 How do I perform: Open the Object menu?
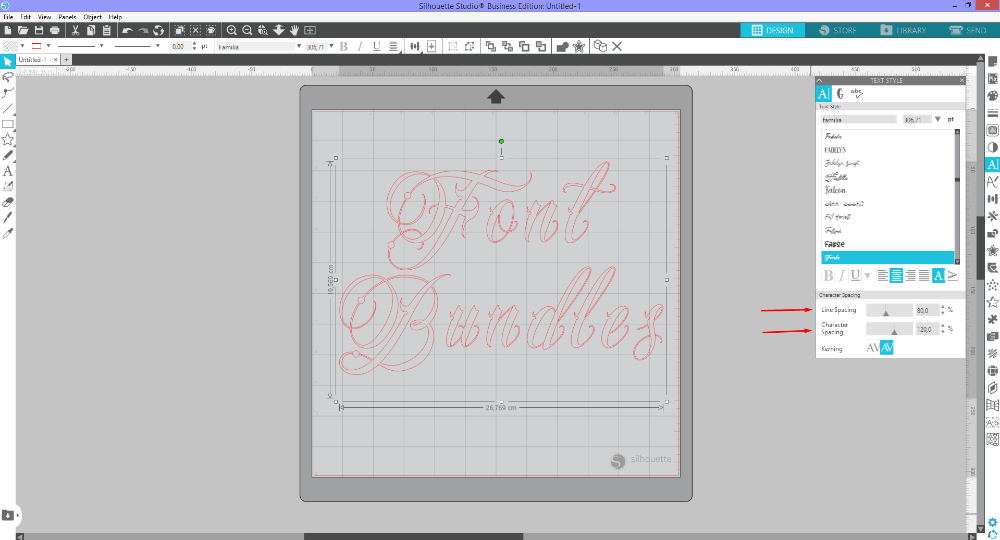[x=92, y=17]
